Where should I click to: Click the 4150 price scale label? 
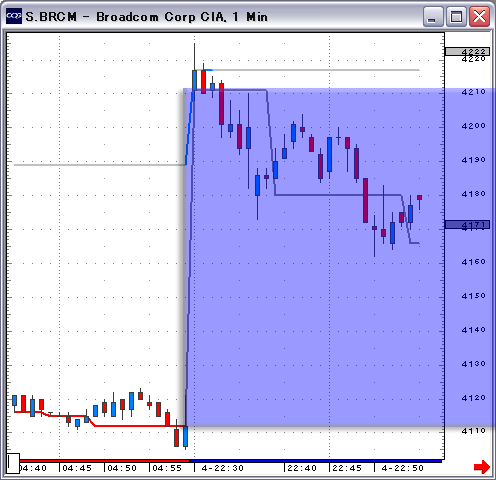coord(473,296)
